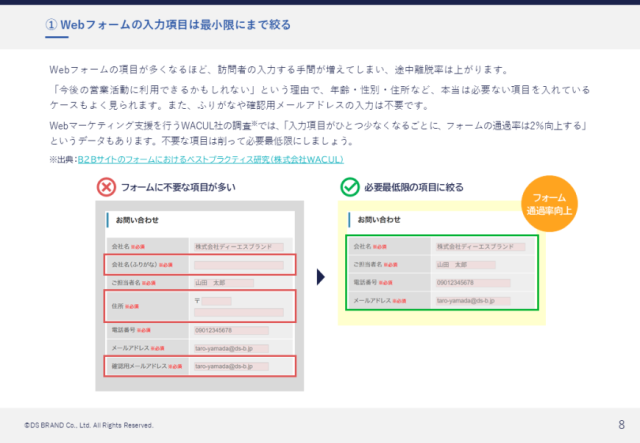Image resolution: width=640 pixels, height=443 pixels.
Task: Click the ご担当者名 input in the good-example form
Action: pos(466,265)
